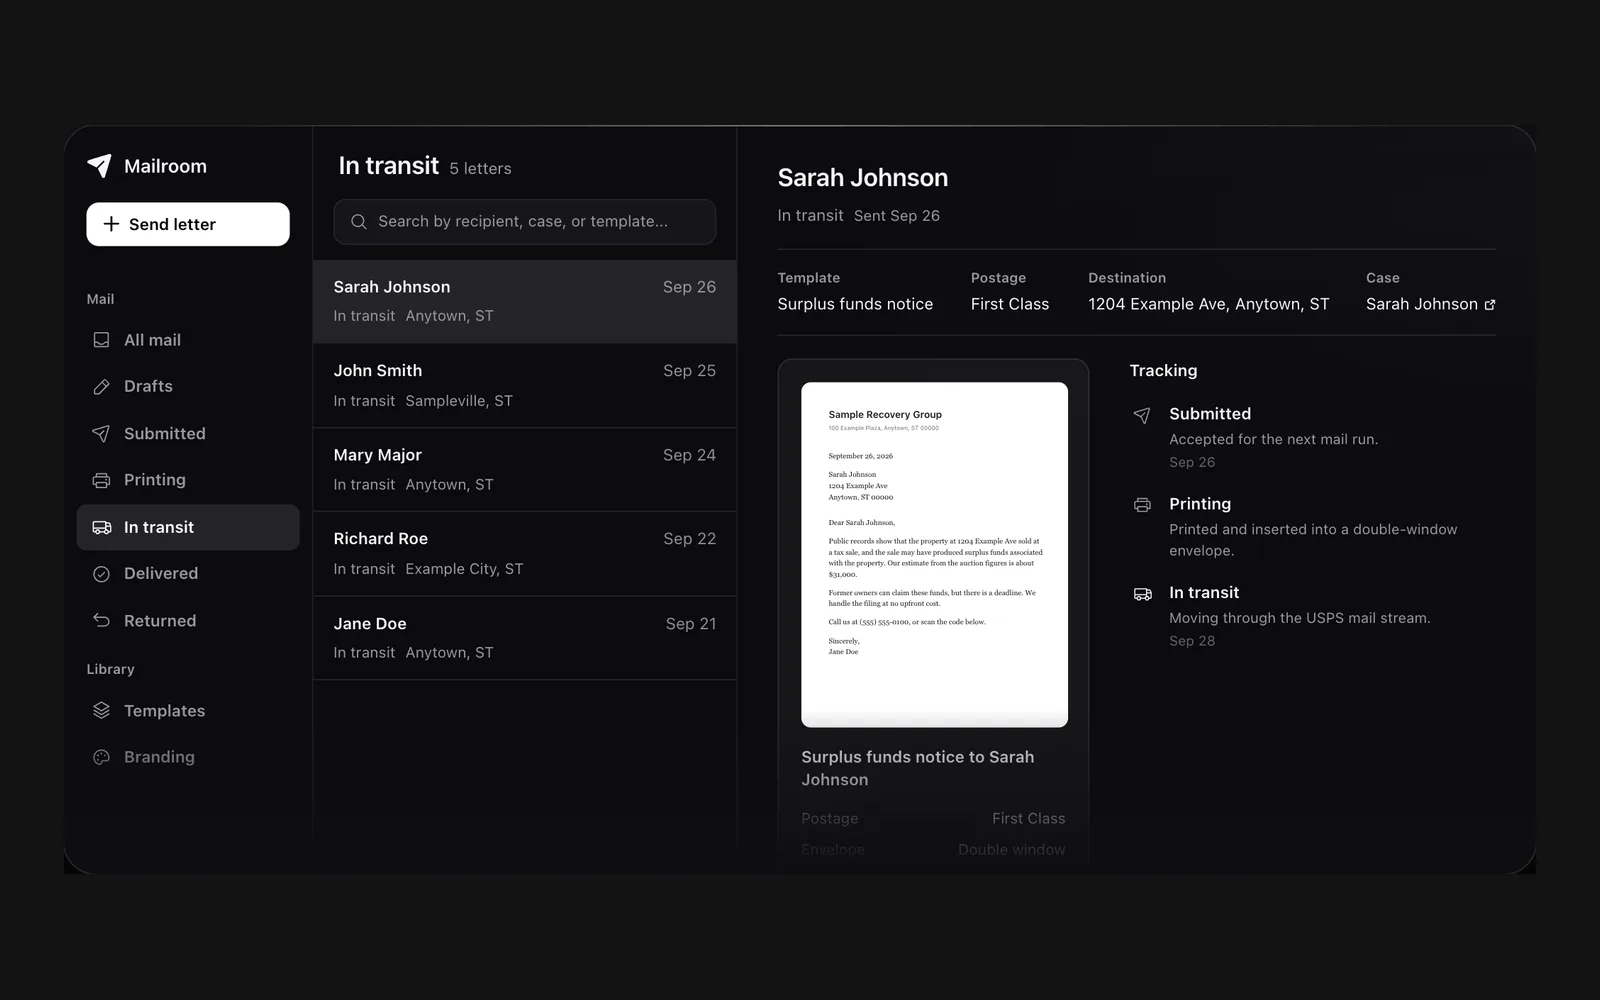
Task: Click the Send letter button
Action: (x=188, y=224)
